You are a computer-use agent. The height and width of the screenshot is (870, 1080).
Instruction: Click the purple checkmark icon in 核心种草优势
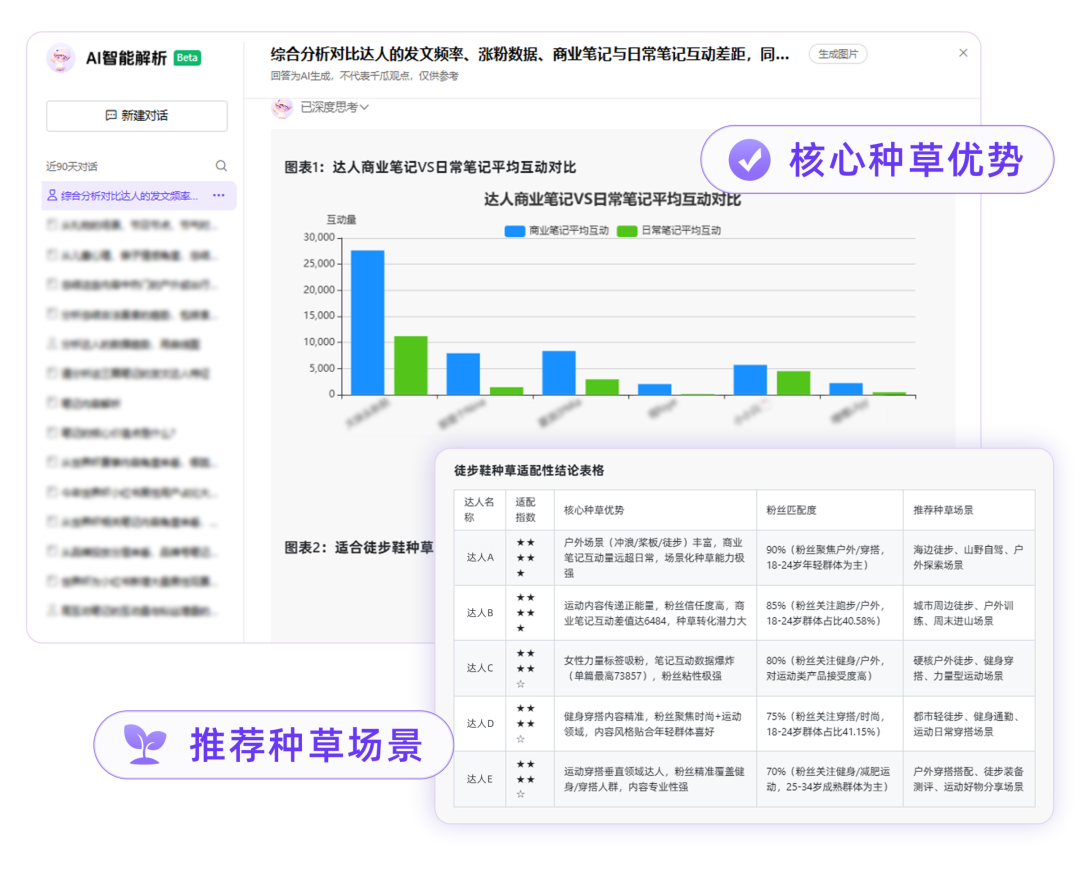point(749,160)
